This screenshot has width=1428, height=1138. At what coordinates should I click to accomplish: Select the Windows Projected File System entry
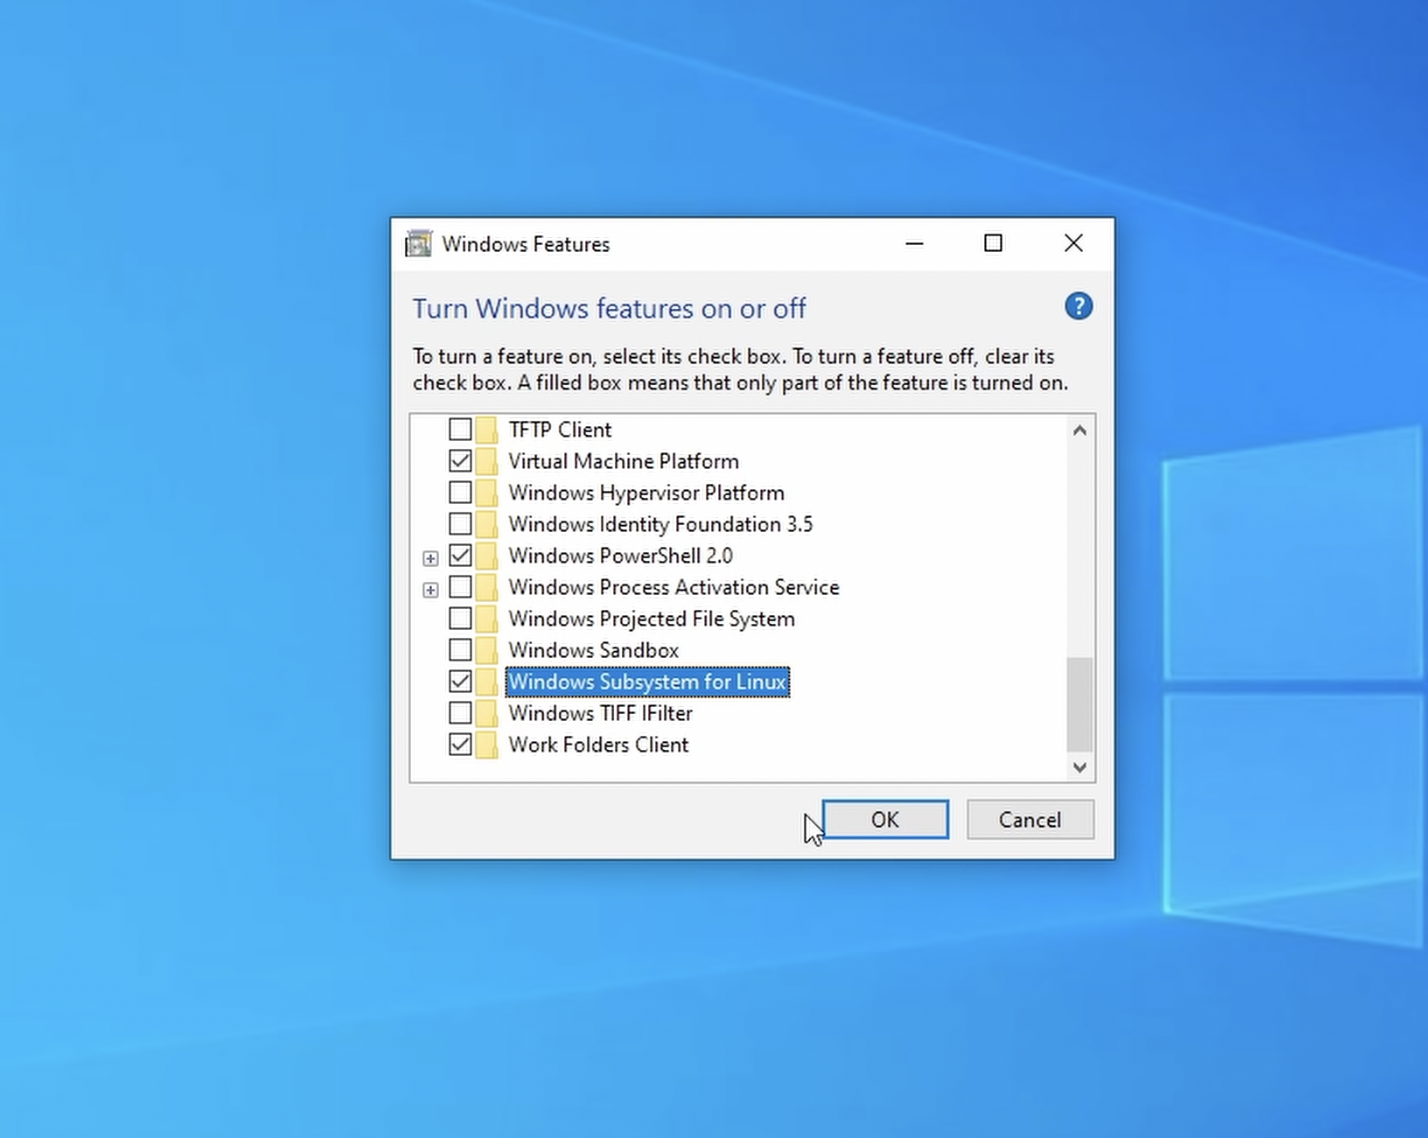[651, 619]
